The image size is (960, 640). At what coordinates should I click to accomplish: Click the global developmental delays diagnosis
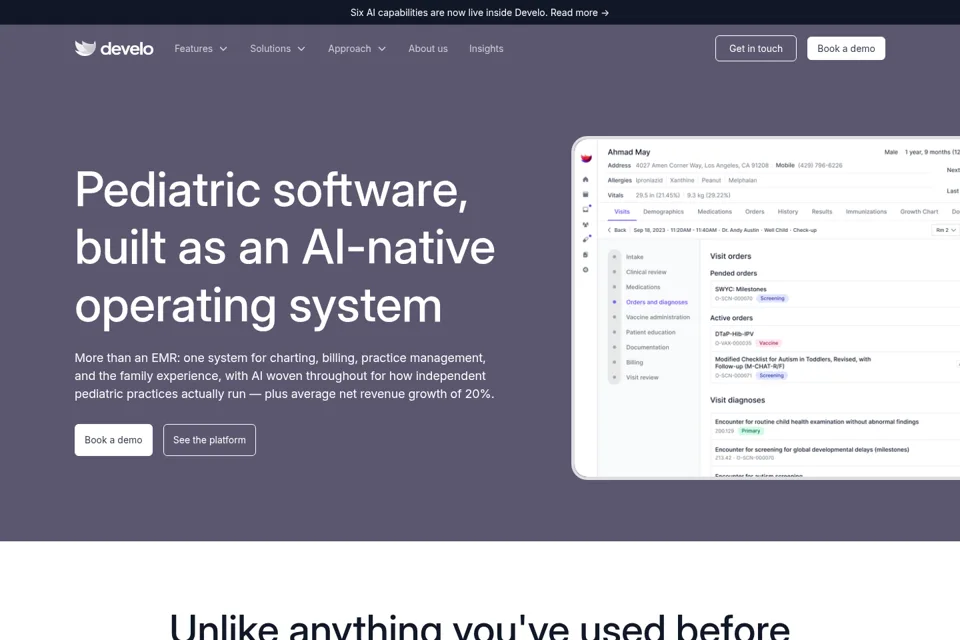coord(812,450)
